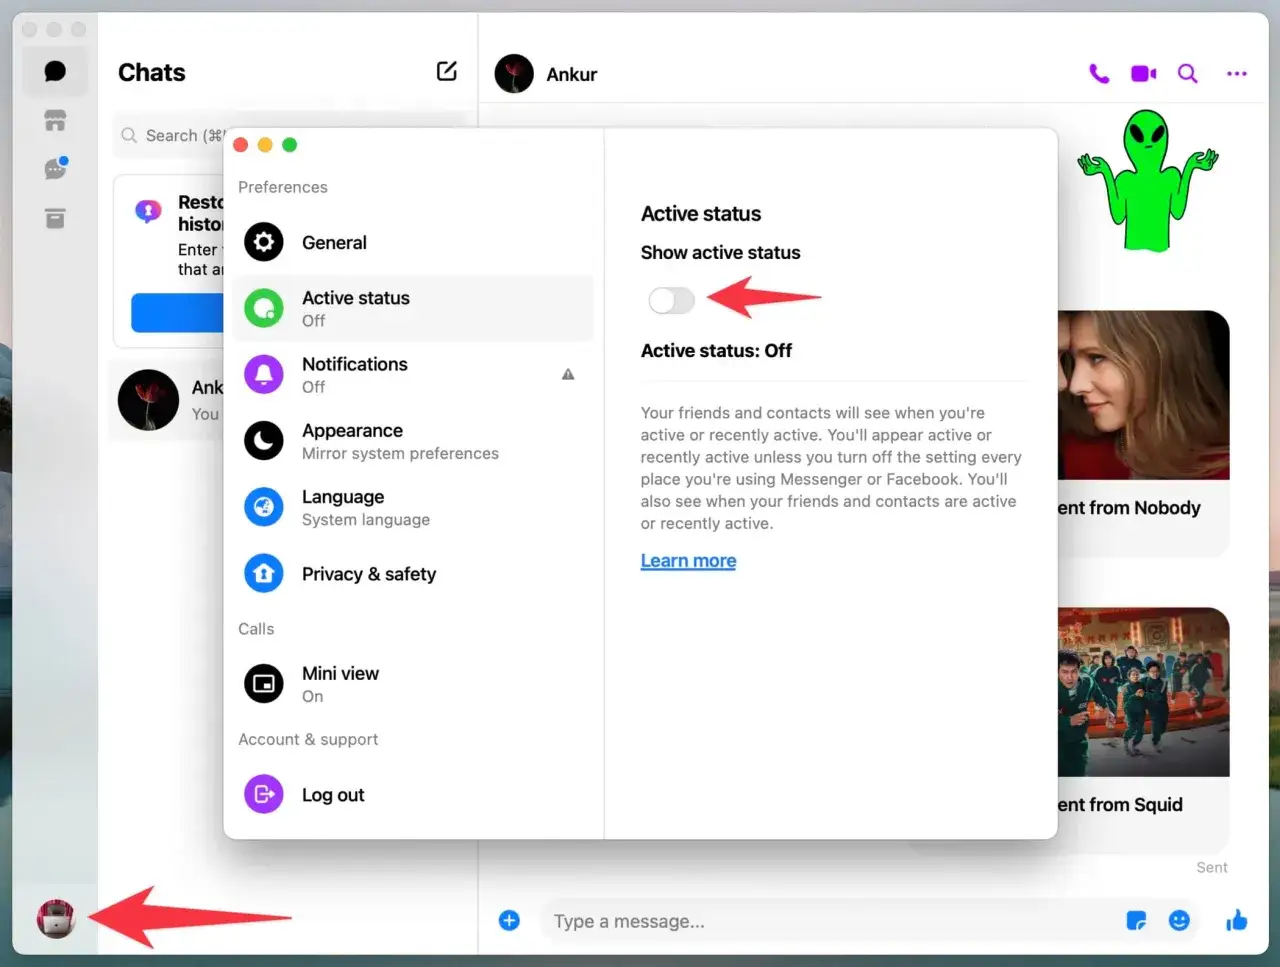Viewport: 1280px width, 967px height.
Task: Select General in Preferences
Action: 412,242
